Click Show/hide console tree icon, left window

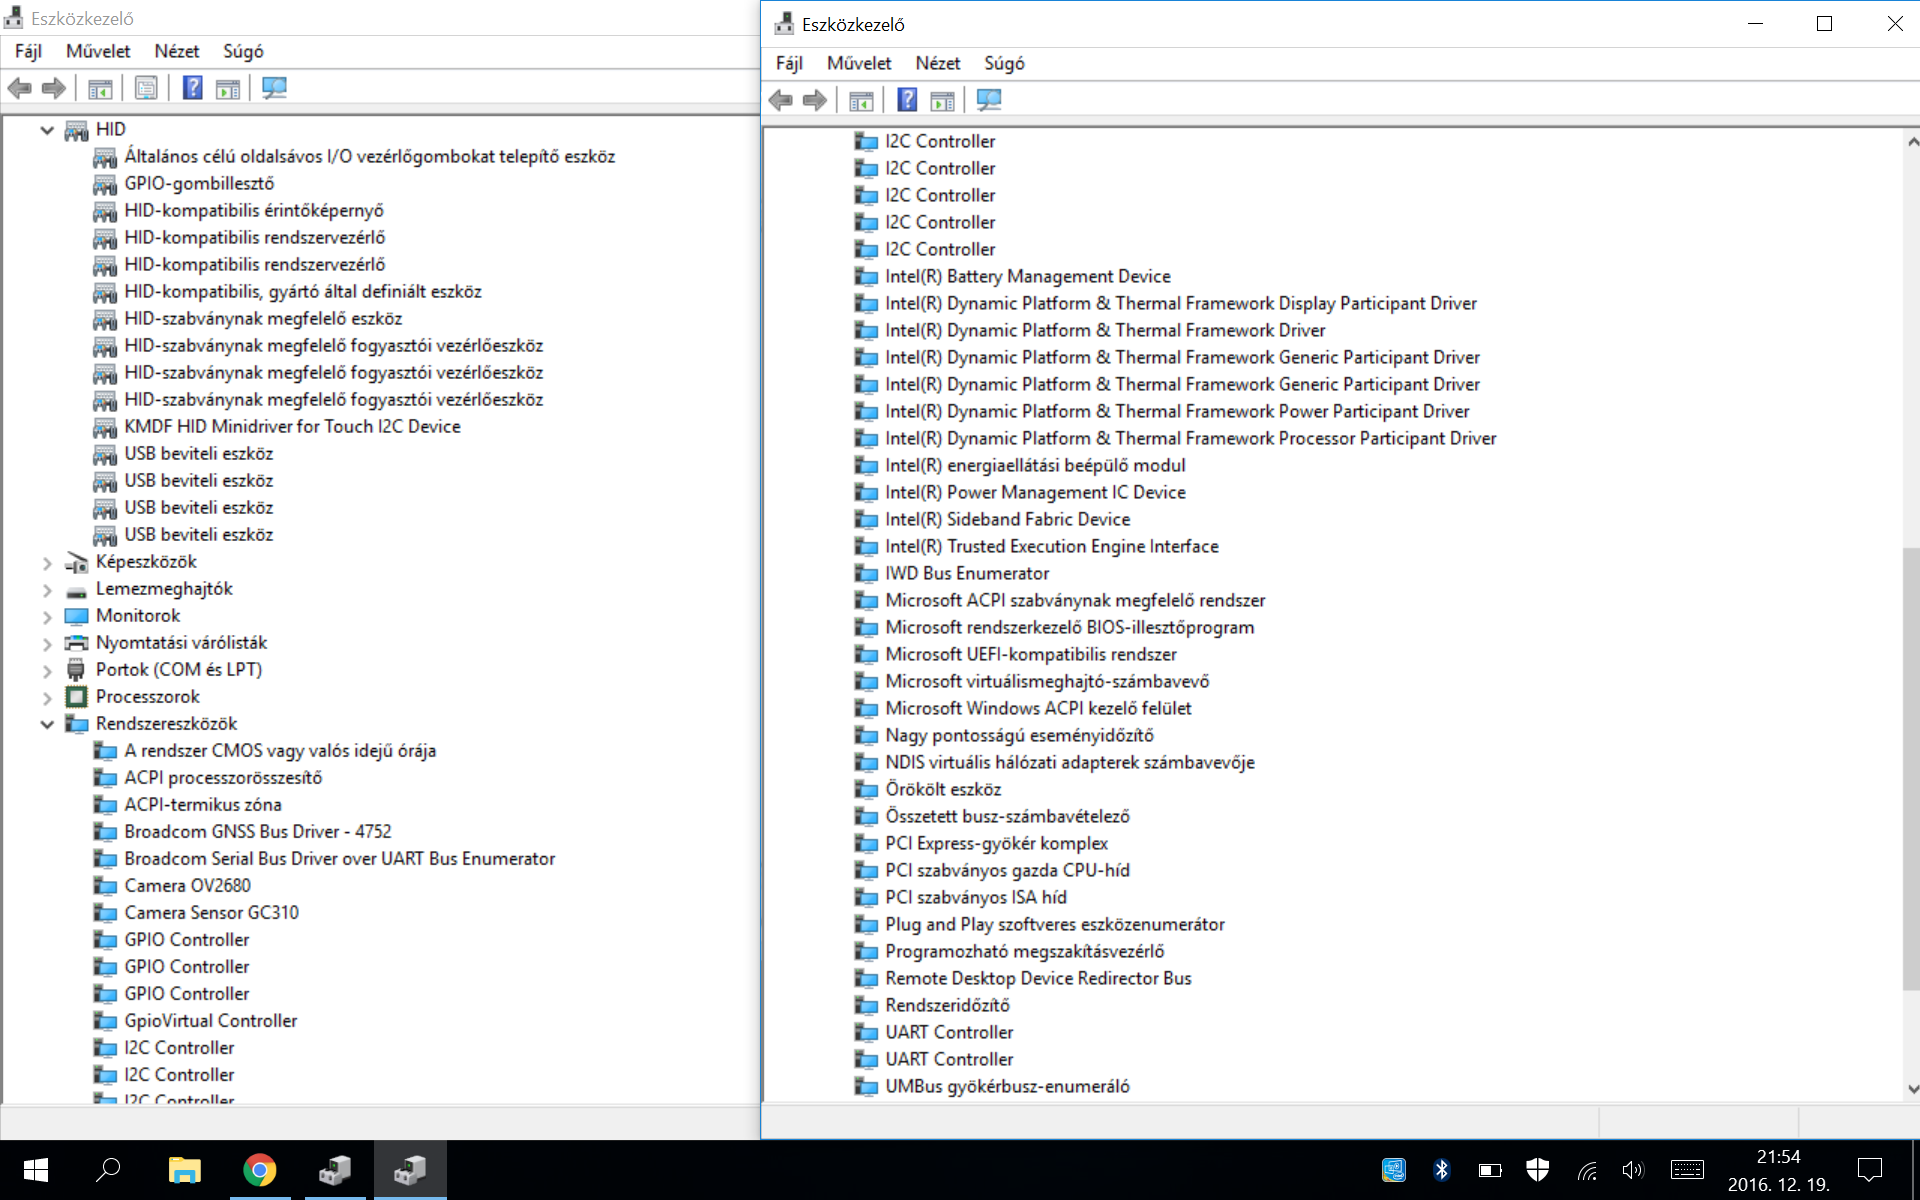(x=100, y=88)
